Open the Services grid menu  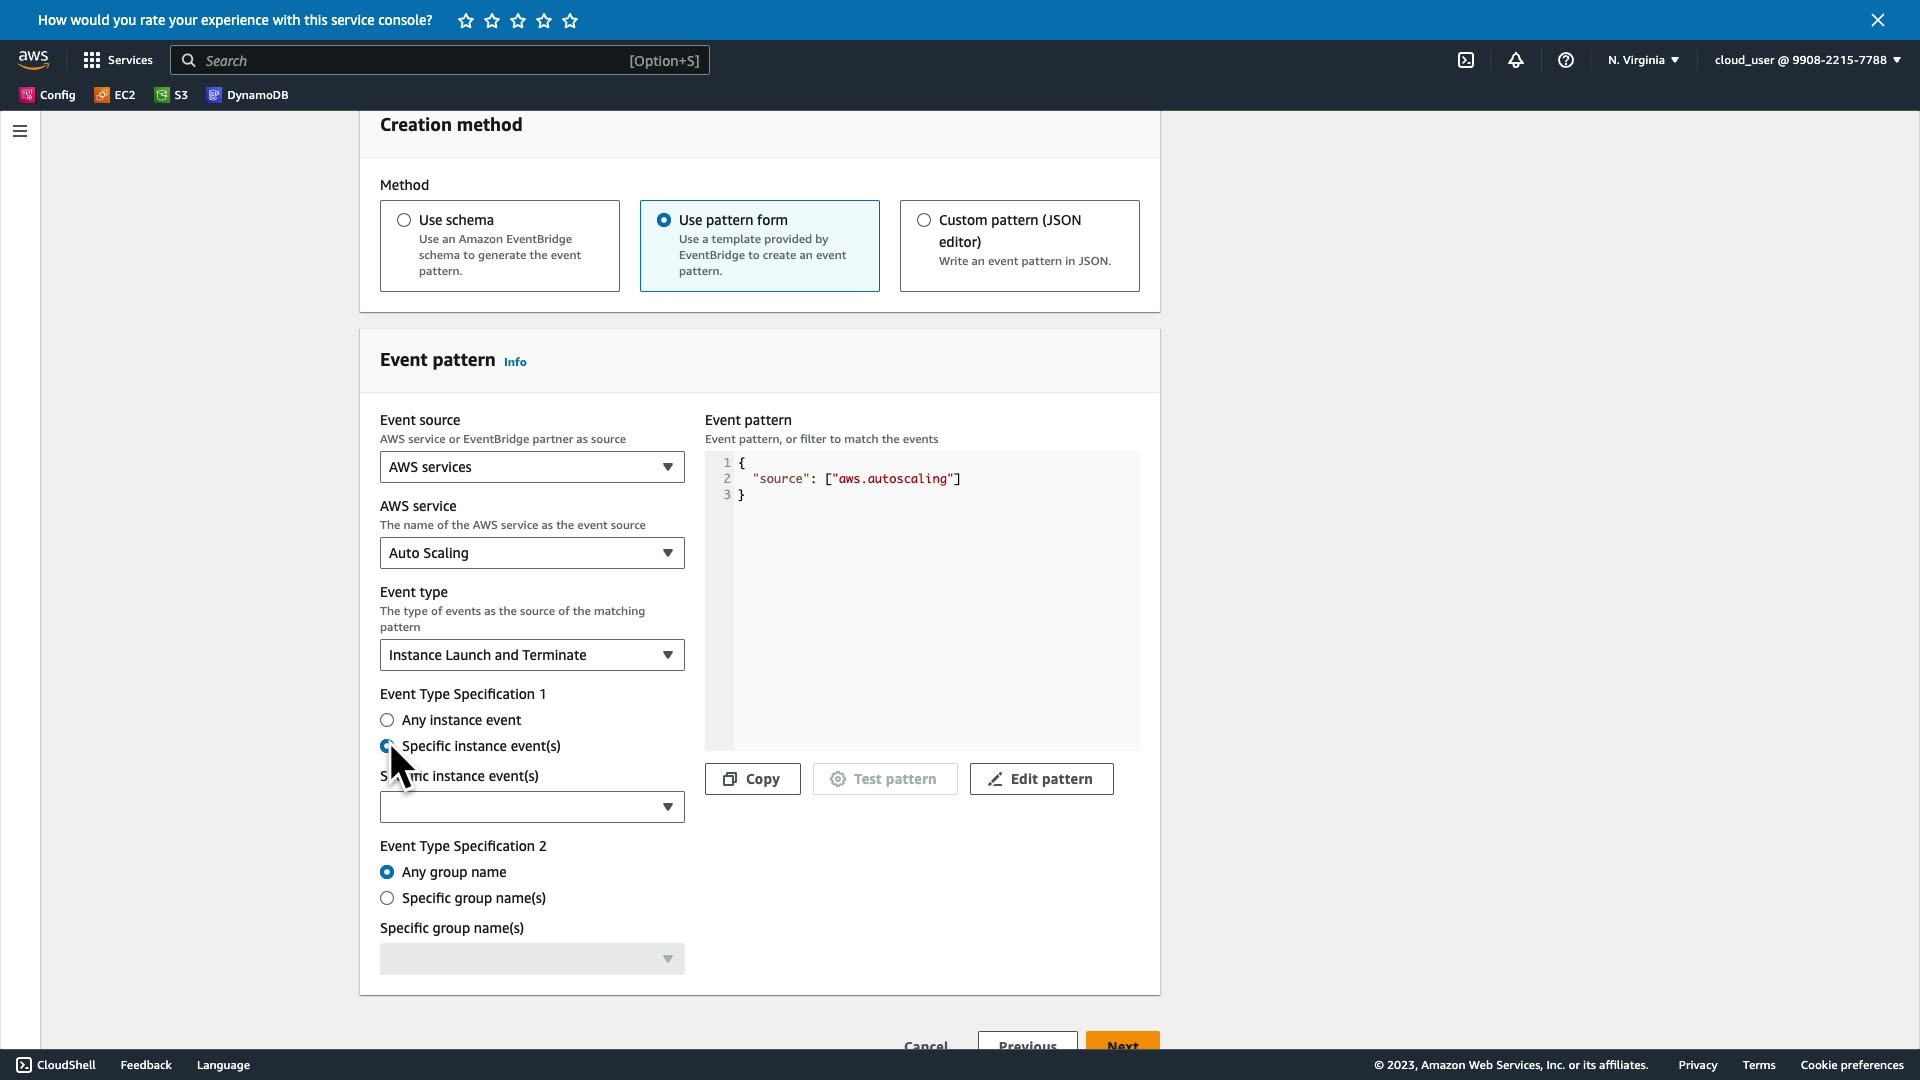click(118, 60)
